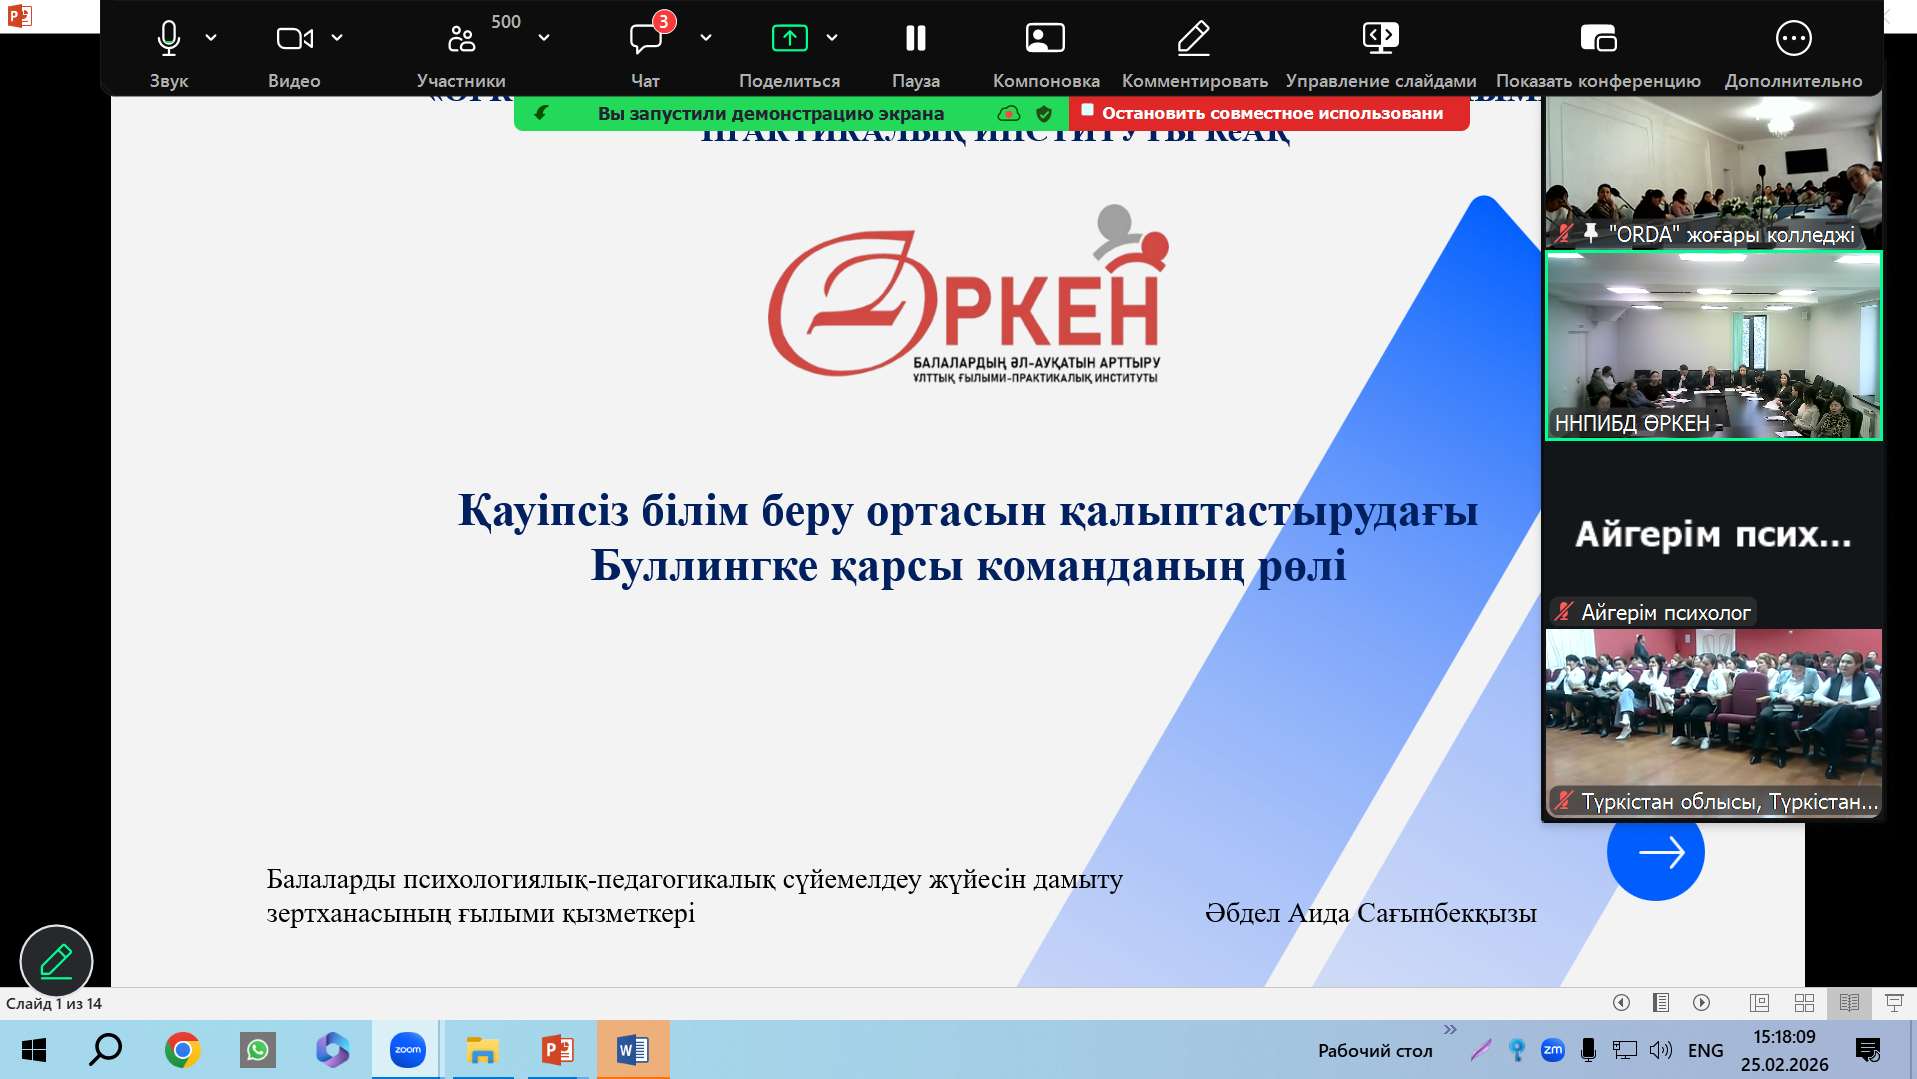Pause screen share with the Пауза button
The image size is (1917, 1079).
click(915, 38)
